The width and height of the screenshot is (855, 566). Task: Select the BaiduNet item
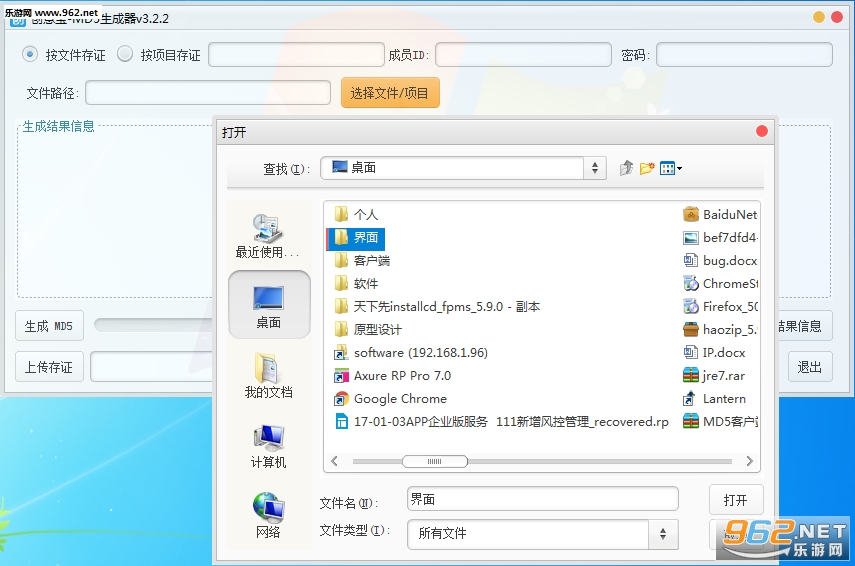click(720, 214)
